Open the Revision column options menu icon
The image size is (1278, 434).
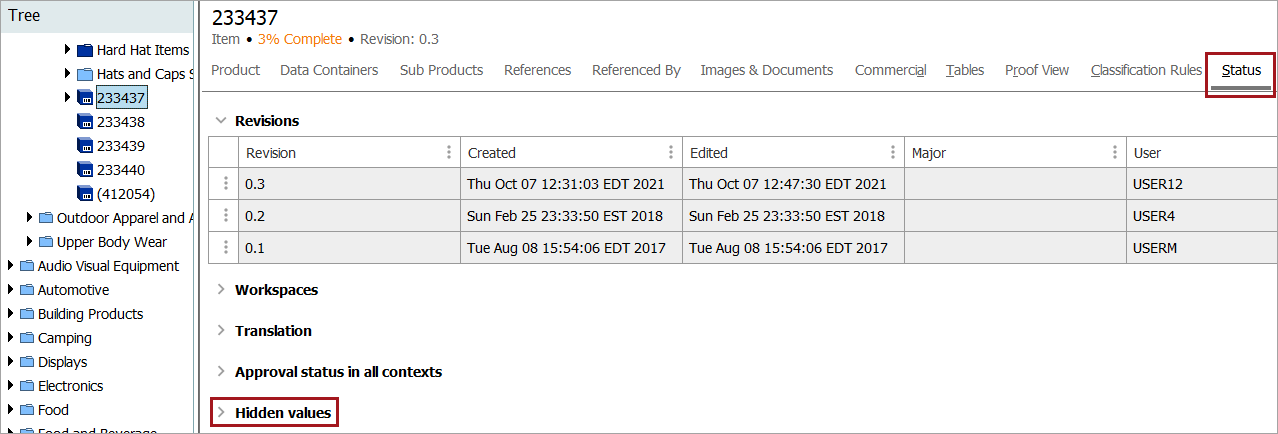pyautogui.click(x=449, y=153)
